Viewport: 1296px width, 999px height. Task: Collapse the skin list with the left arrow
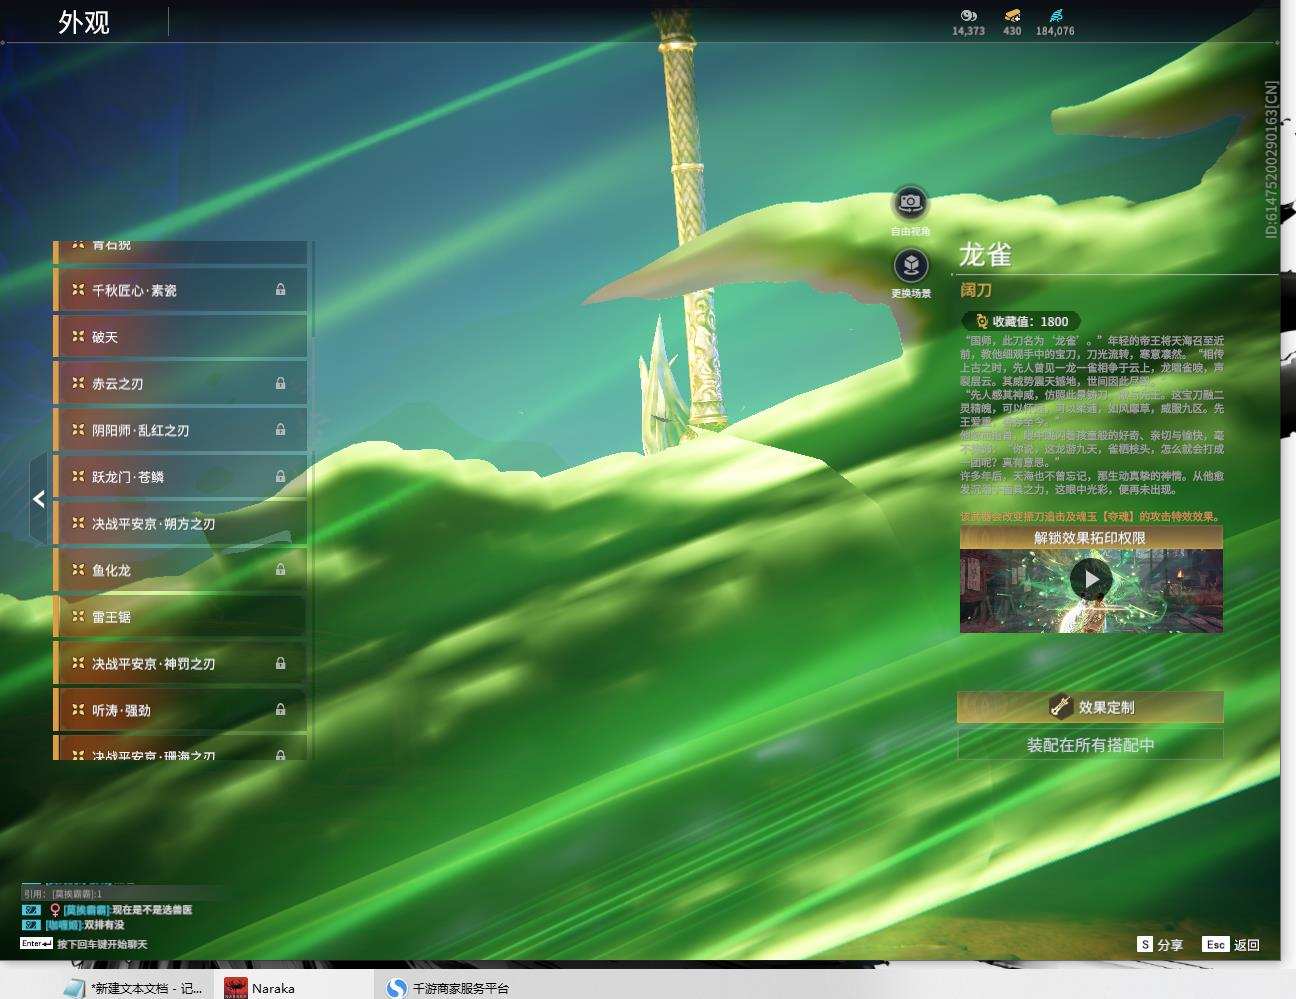(x=39, y=499)
